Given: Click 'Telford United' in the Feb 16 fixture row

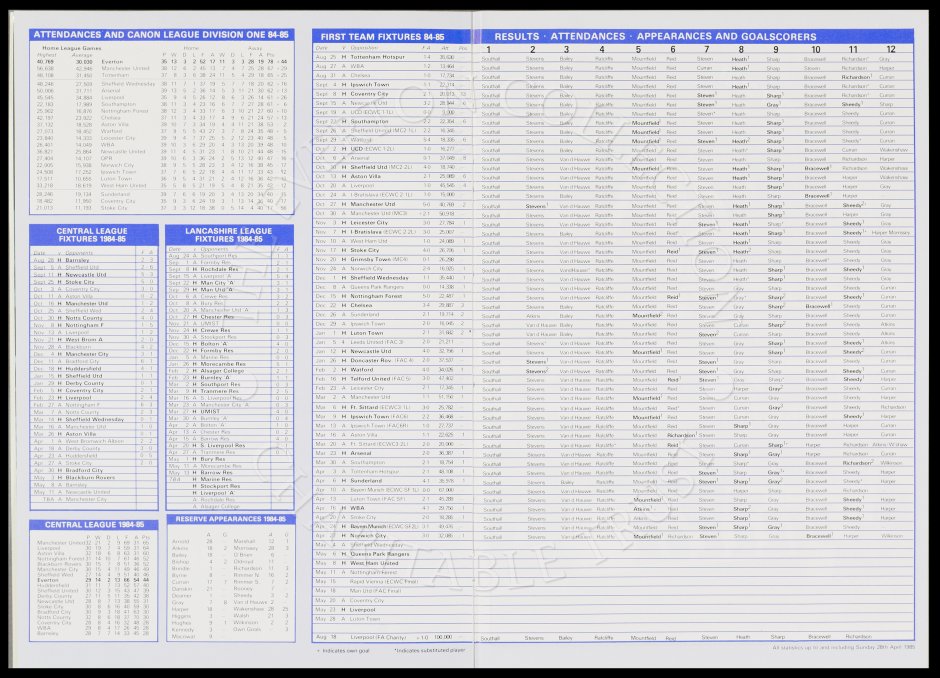Looking at the screenshot, I should coord(370,379).
